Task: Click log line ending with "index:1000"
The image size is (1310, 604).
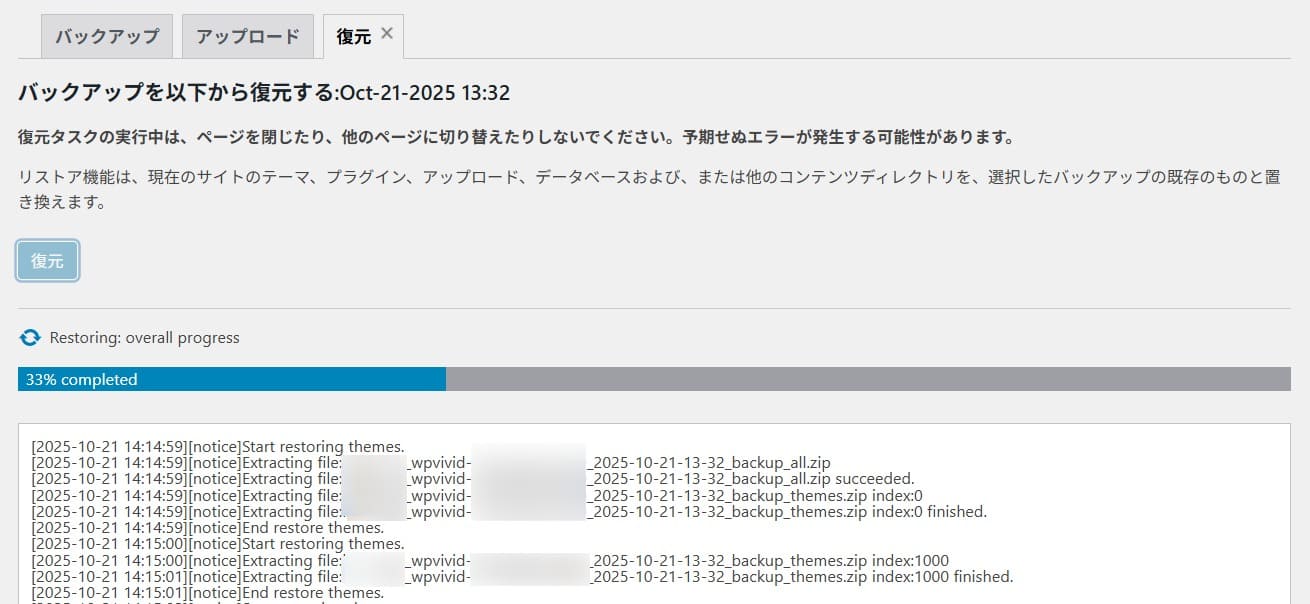Action: tap(490, 560)
